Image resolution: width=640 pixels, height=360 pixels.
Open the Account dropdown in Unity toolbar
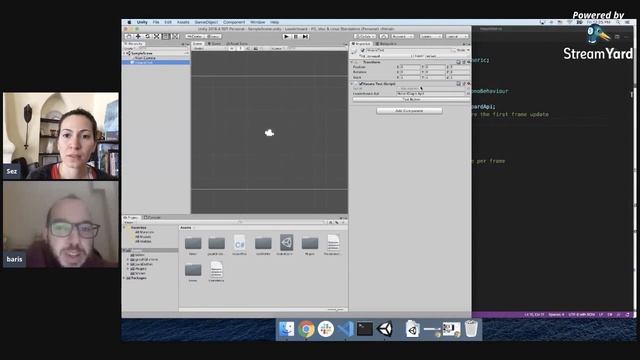(403, 36)
